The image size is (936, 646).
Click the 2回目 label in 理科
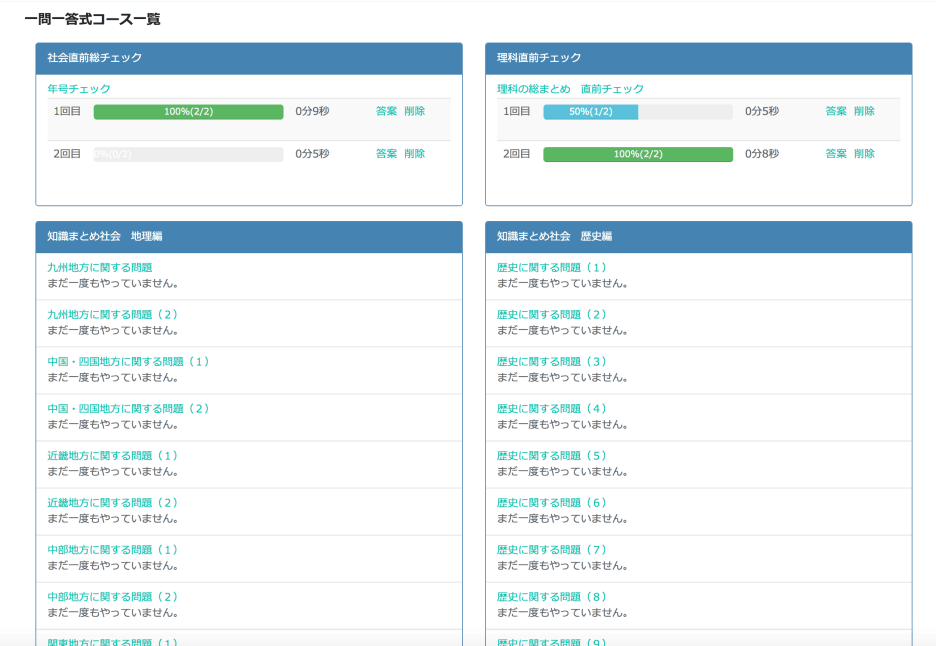[516, 153]
